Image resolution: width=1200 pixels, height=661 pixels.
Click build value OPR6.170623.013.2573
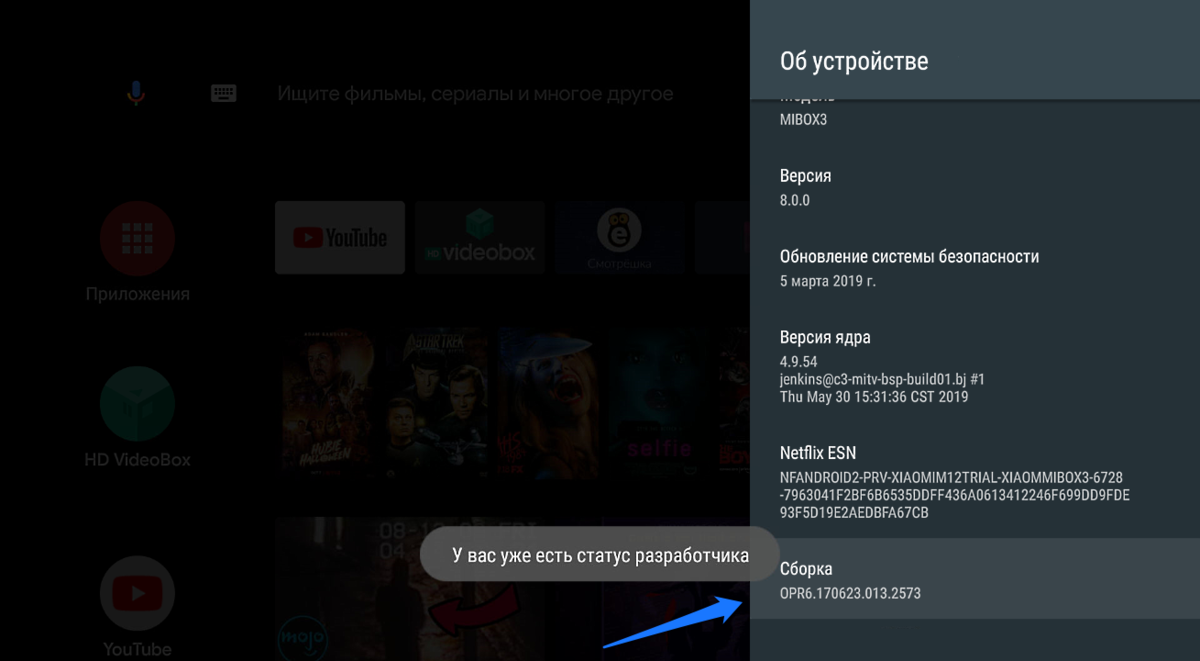[x=850, y=593]
